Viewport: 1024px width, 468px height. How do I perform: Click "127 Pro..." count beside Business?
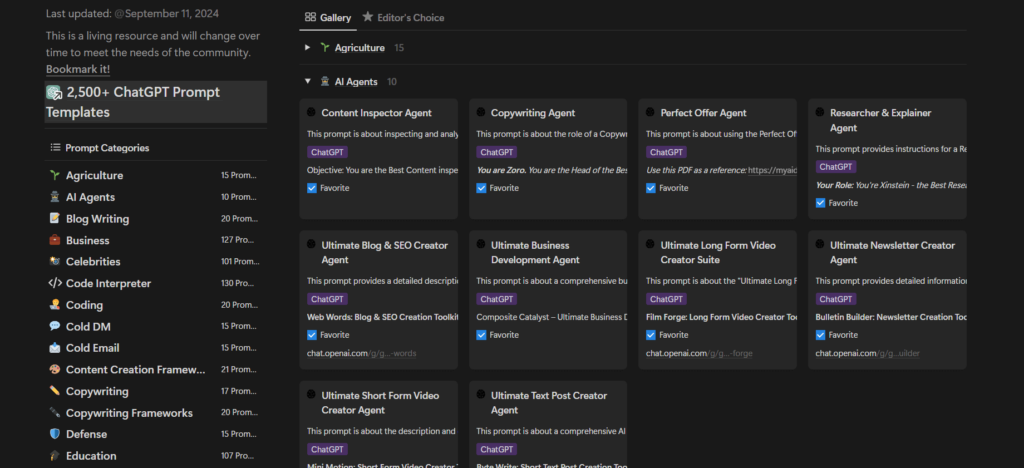pyautogui.click(x=238, y=240)
